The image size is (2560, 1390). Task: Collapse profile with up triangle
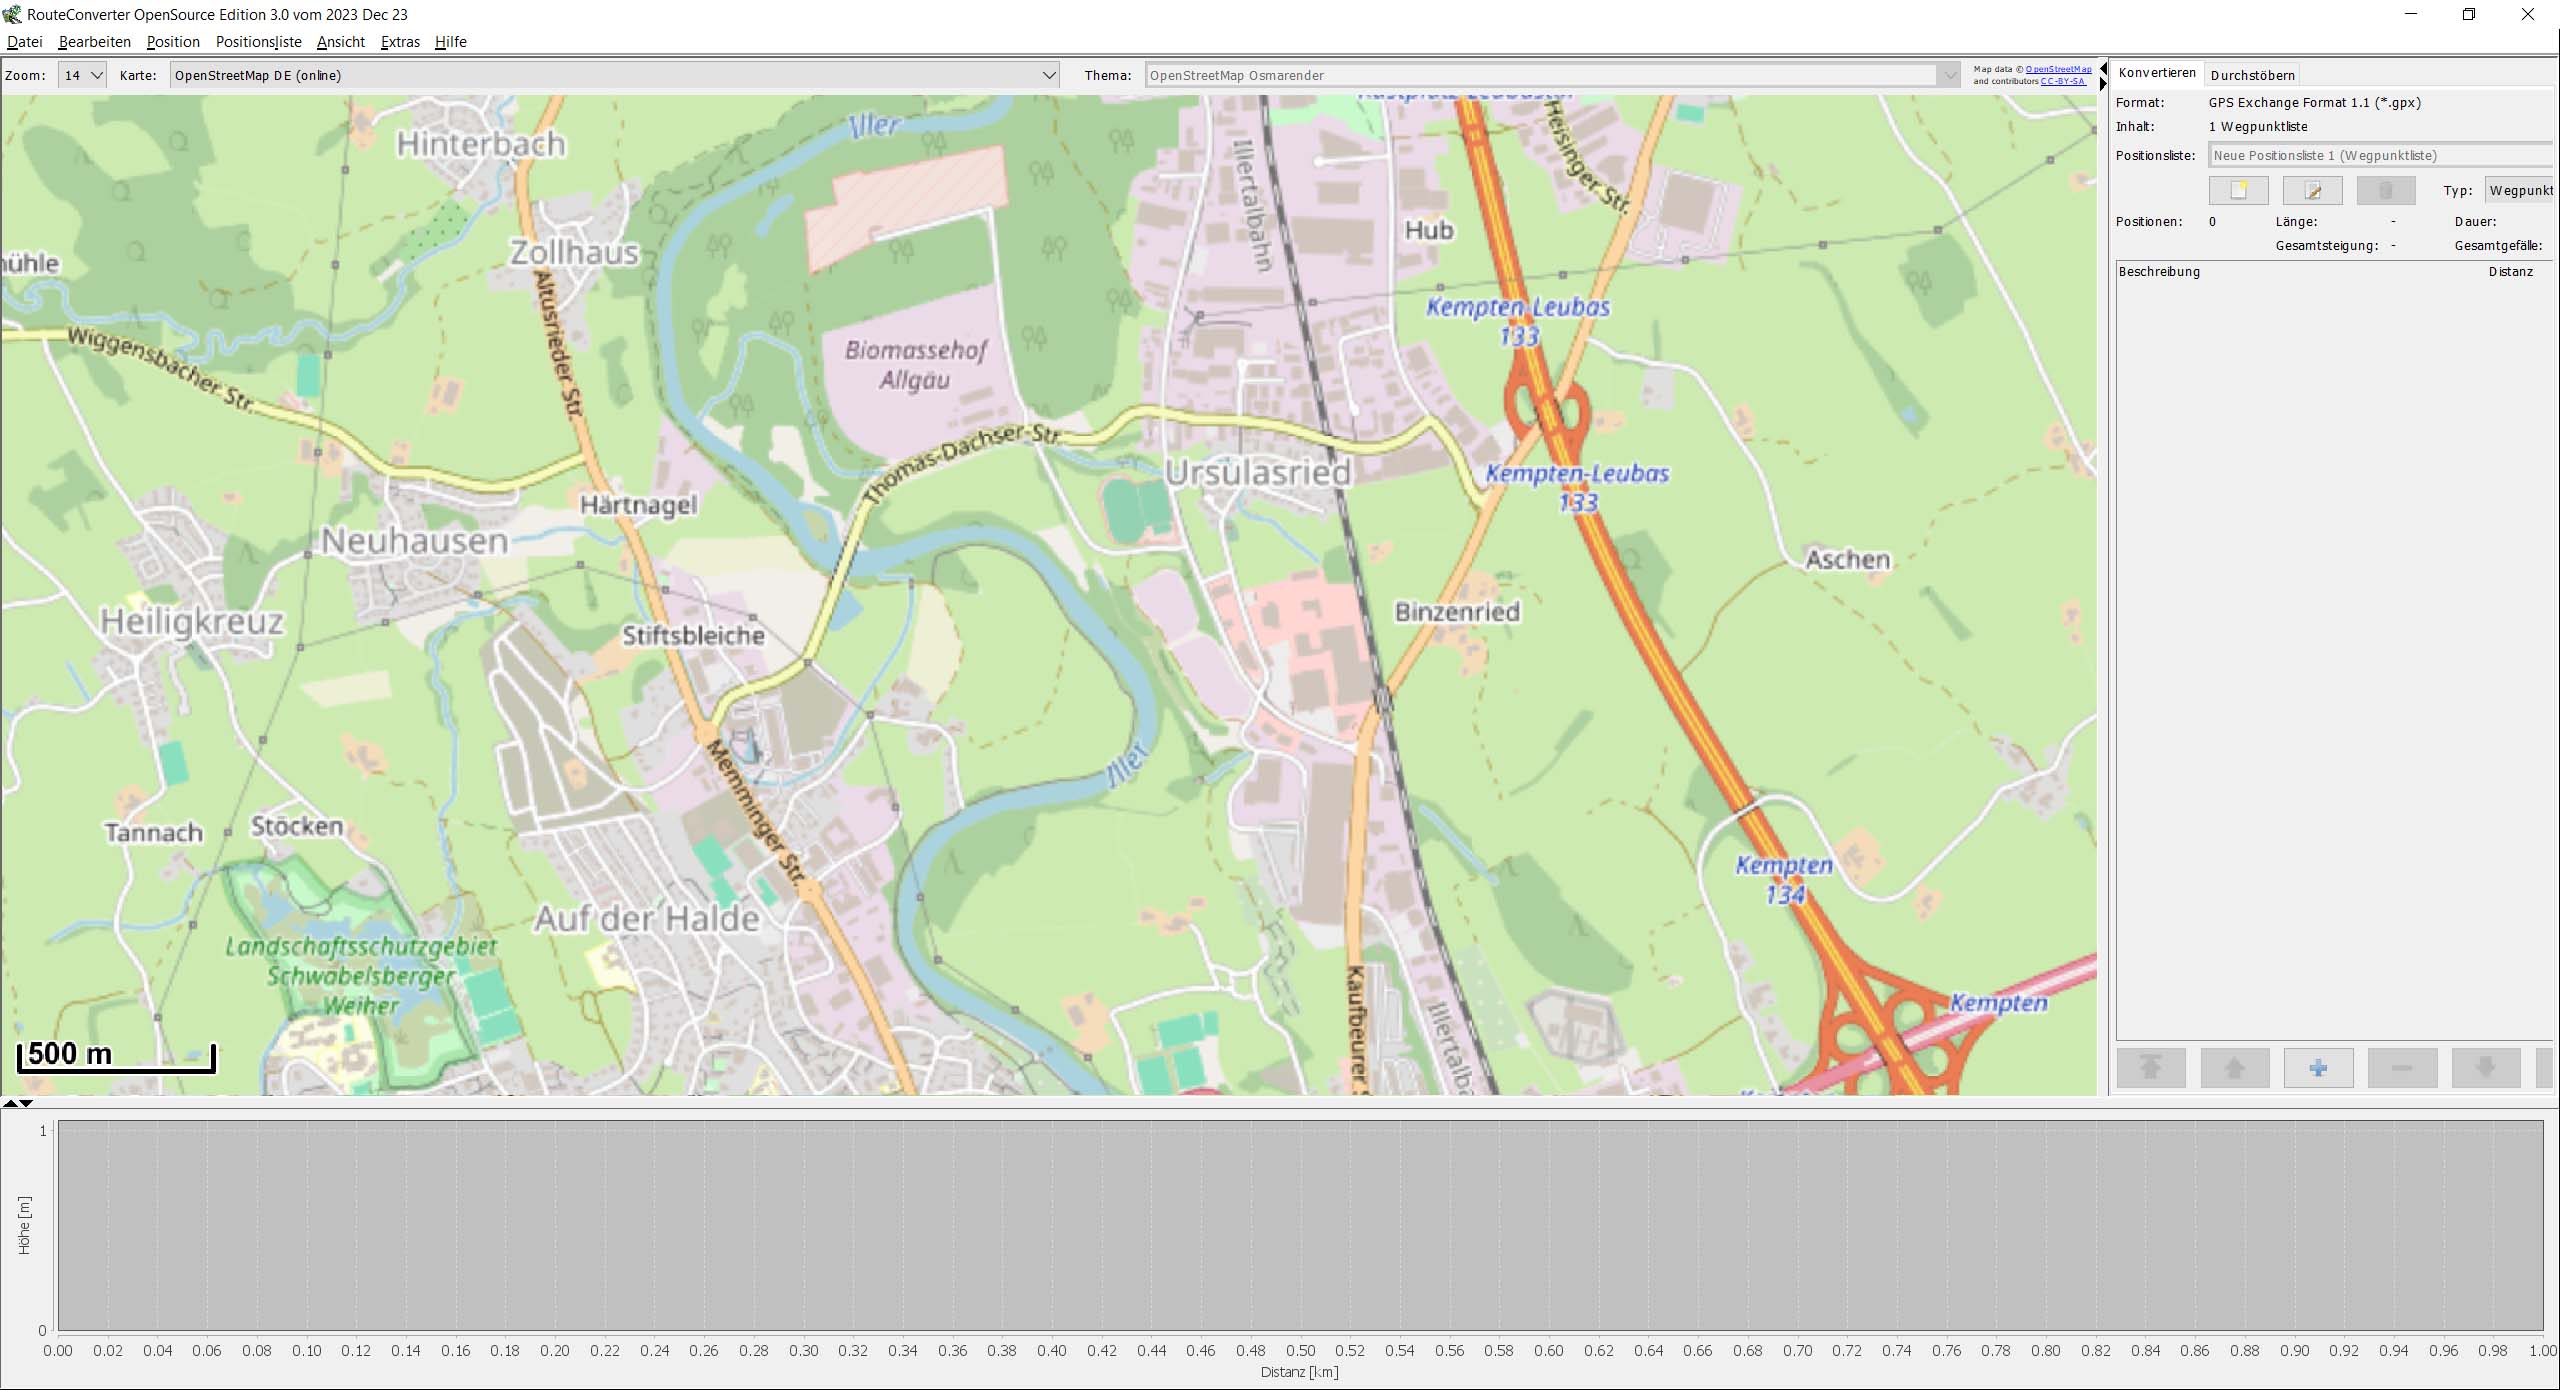(x=10, y=1103)
